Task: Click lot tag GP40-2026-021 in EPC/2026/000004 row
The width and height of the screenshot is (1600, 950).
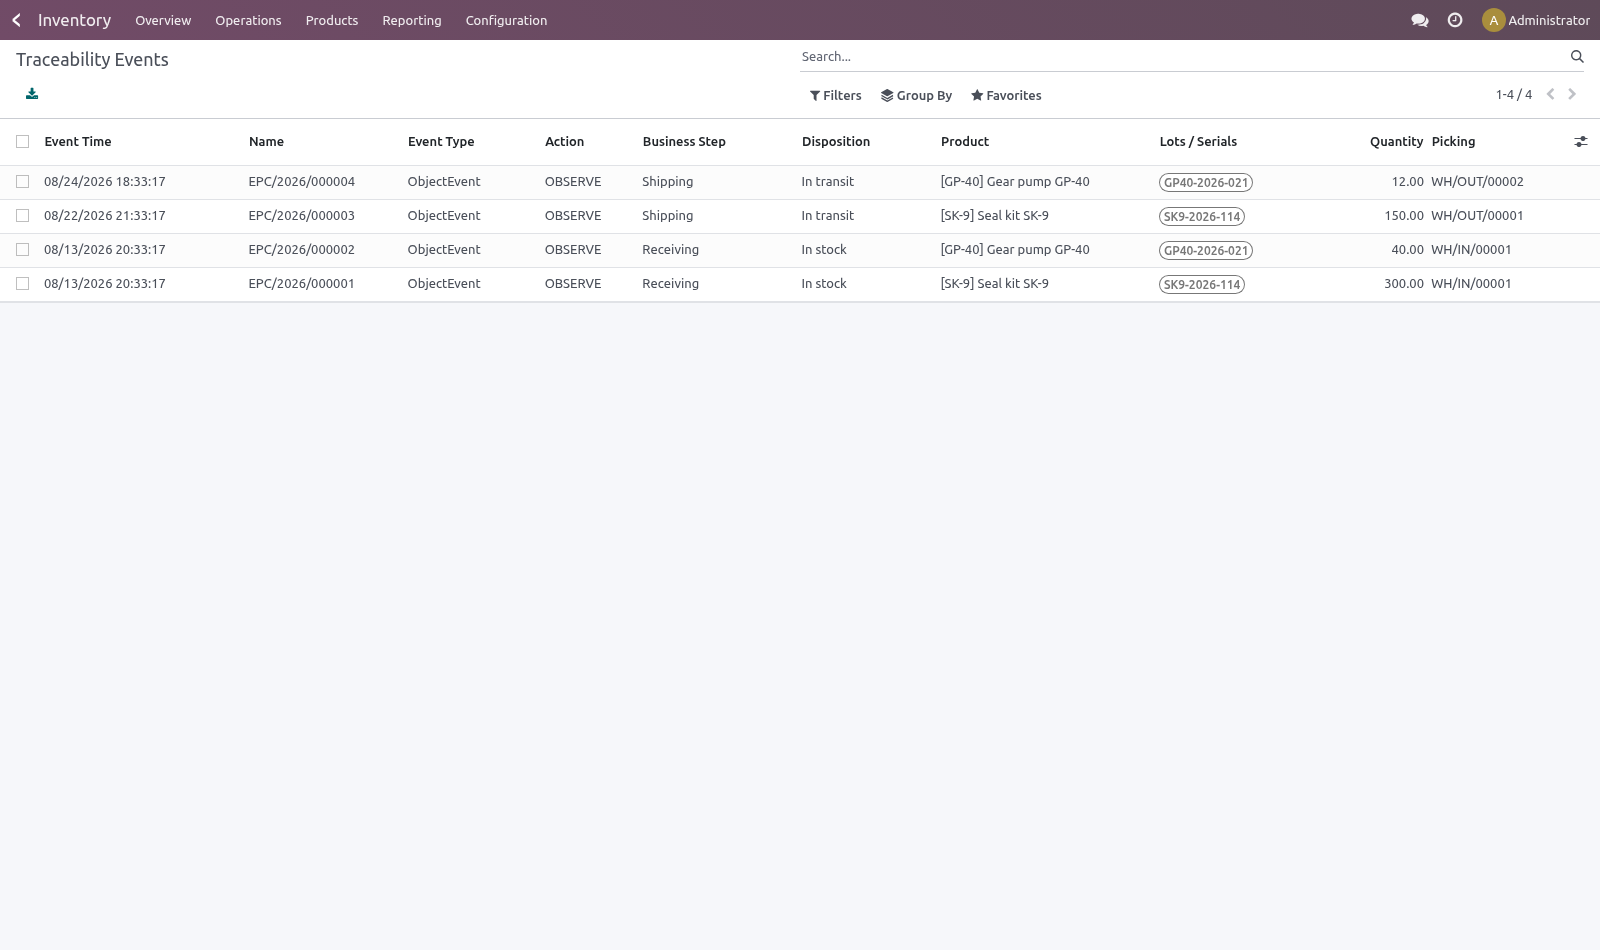Action: (x=1206, y=183)
